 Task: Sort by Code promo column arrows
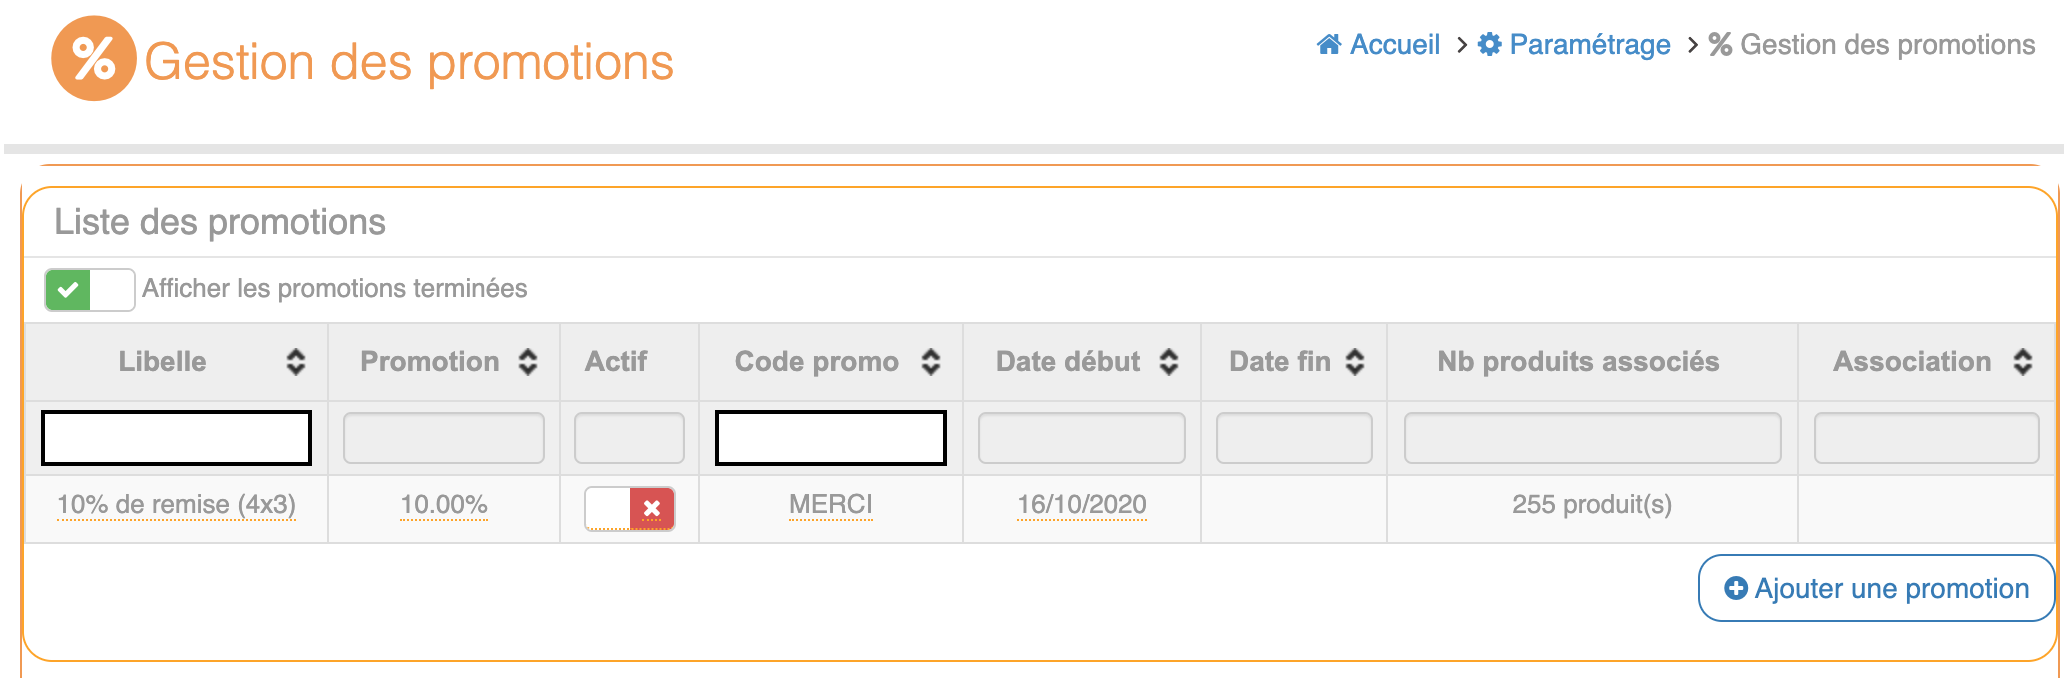tap(930, 362)
